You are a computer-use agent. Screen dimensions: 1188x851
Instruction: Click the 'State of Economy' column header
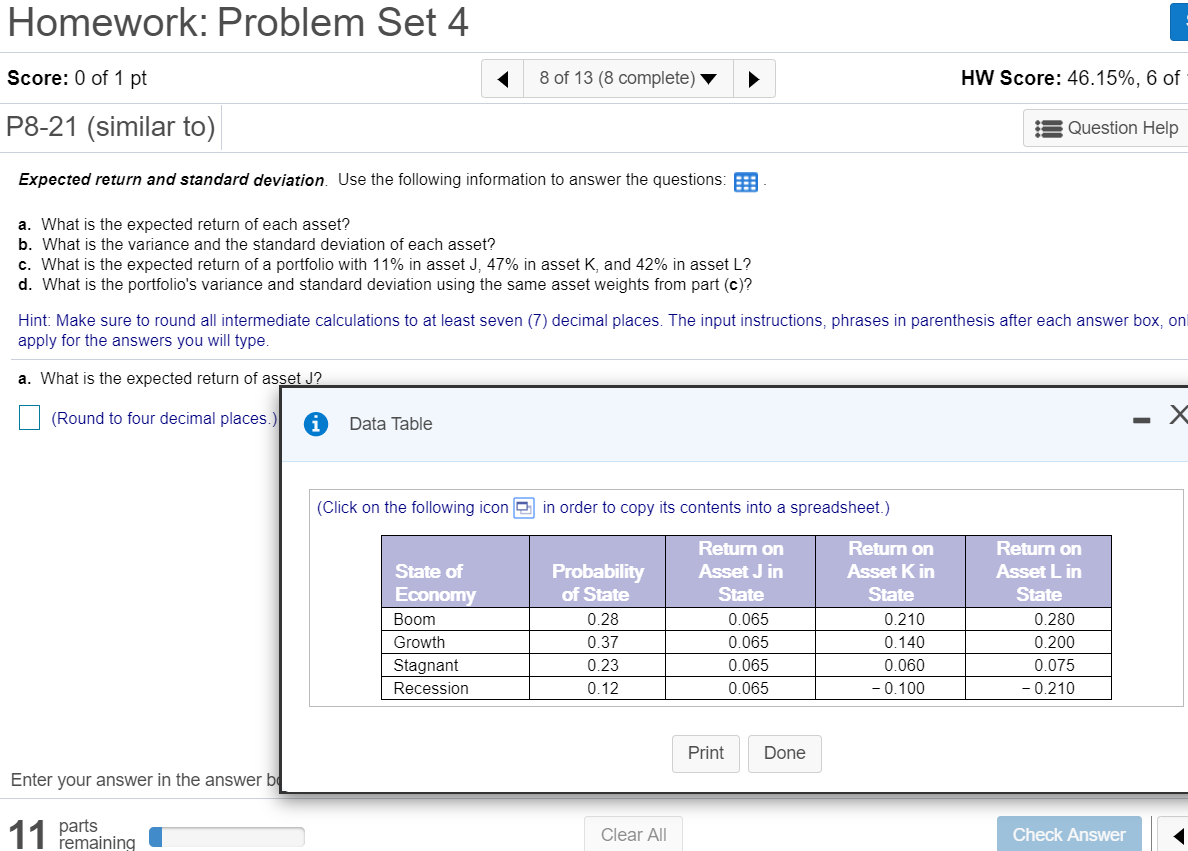click(455, 571)
